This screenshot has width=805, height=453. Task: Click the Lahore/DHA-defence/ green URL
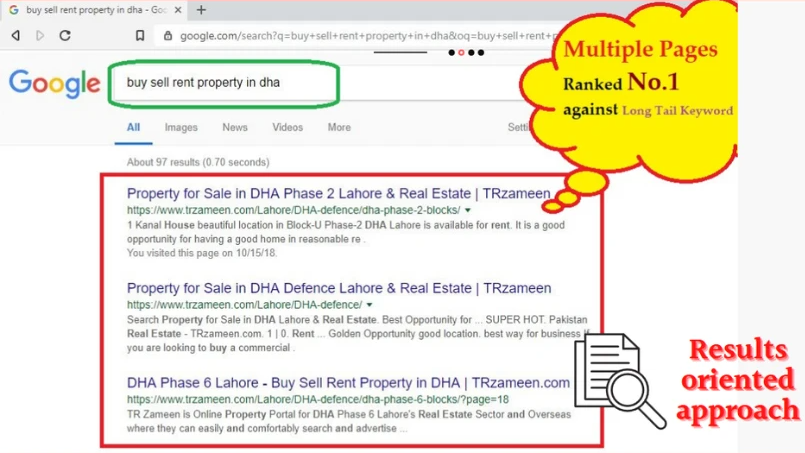[244, 305]
